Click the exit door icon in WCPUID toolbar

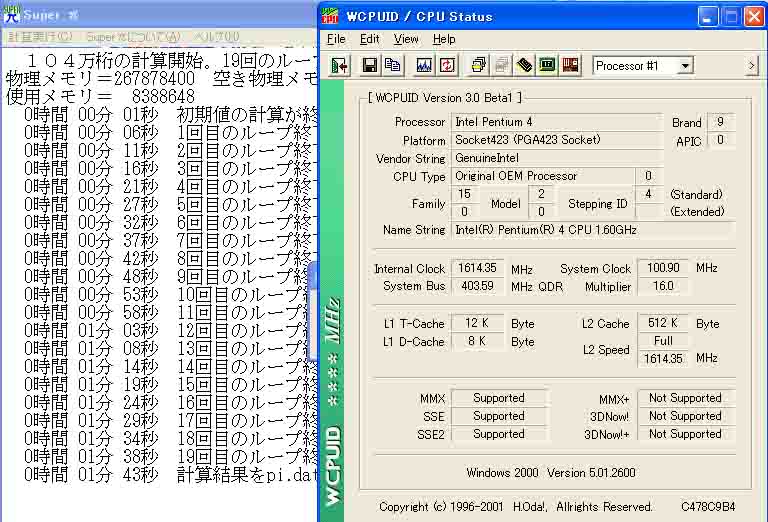[339, 66]
